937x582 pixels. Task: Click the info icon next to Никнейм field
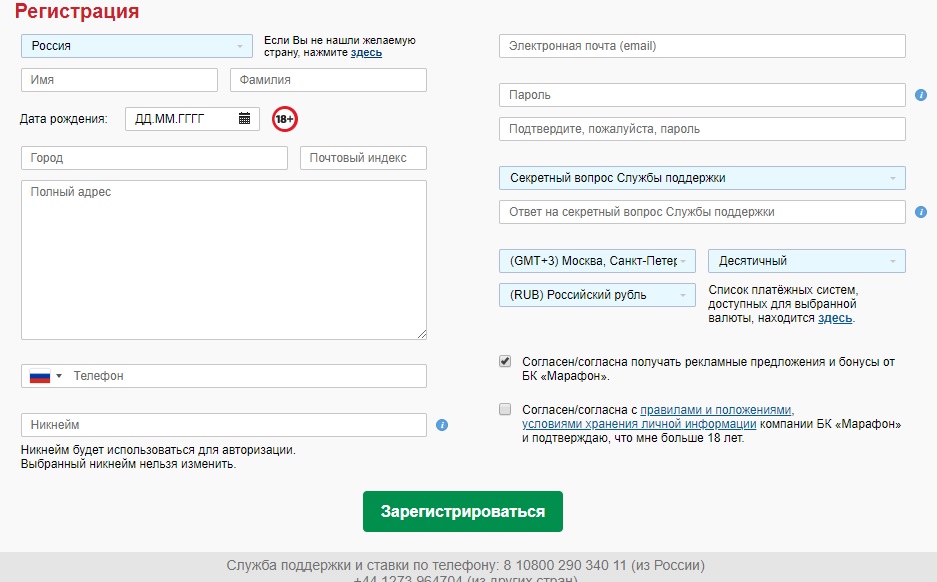442,425
